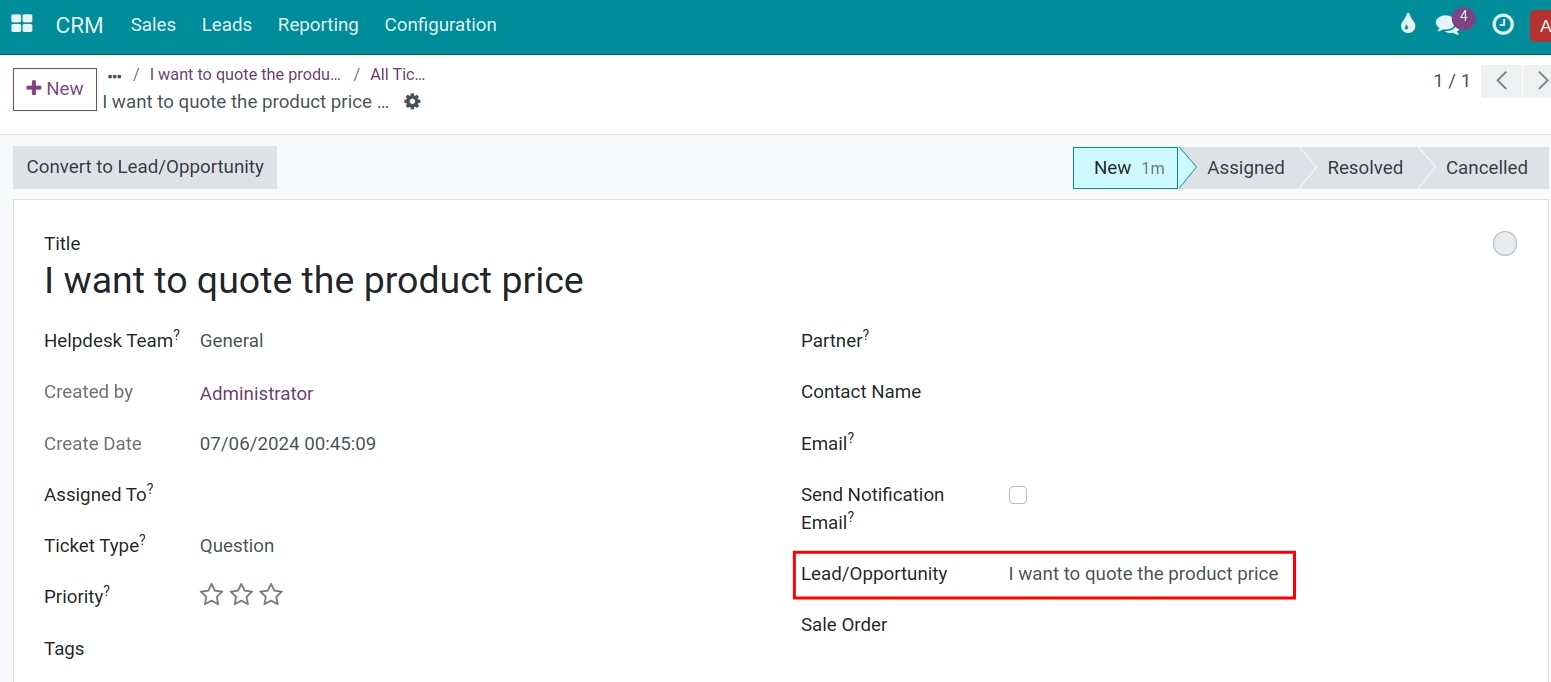Select the New stage
Screen dimensions: 1551x682
click(x=1125, y=168)
